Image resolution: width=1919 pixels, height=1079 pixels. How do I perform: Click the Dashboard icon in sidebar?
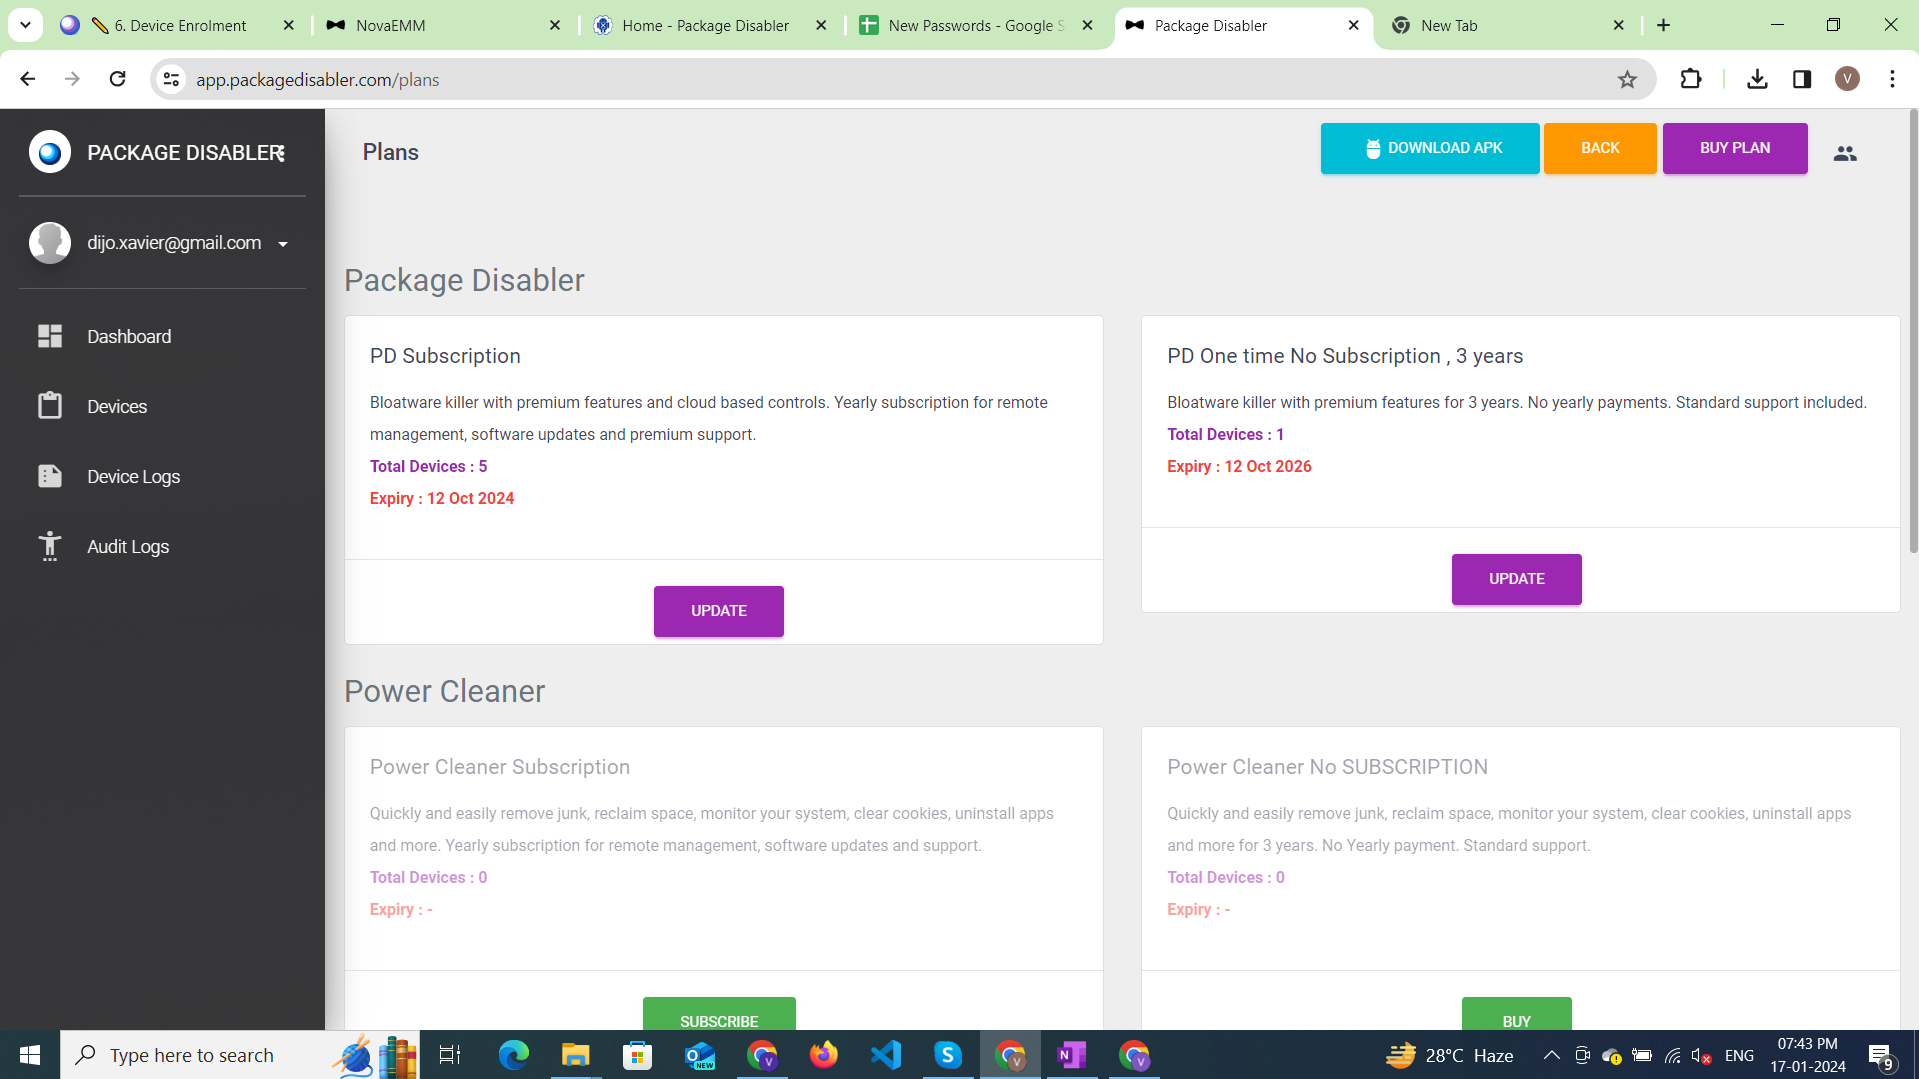pos(50,336)
